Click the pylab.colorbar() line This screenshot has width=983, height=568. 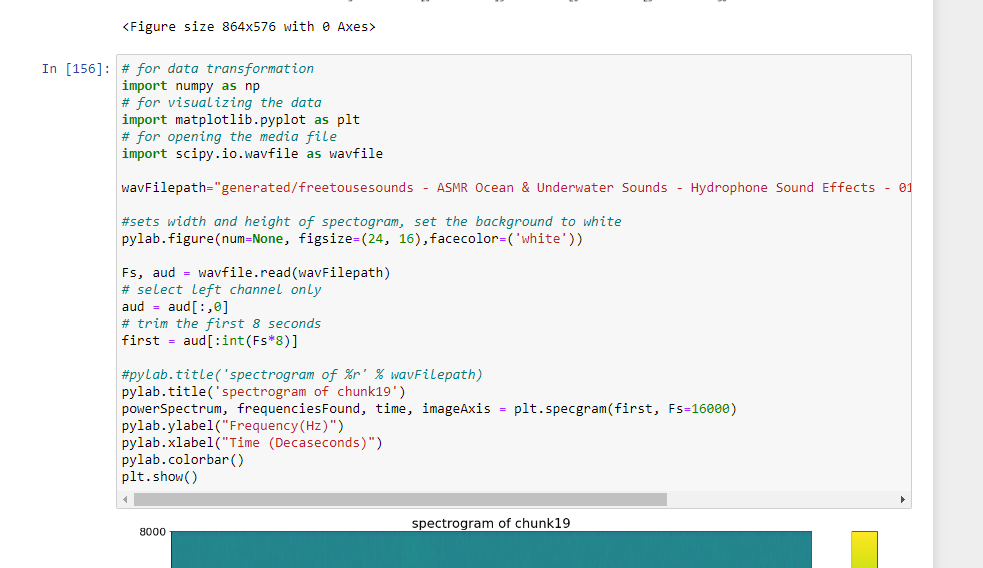coord(183,460)
